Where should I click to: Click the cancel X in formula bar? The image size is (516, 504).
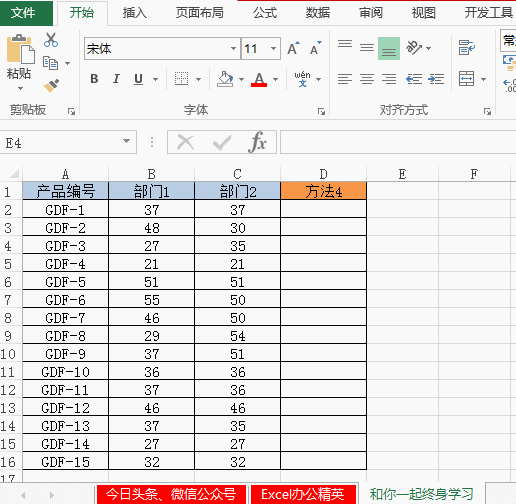(x=186, y=142)
